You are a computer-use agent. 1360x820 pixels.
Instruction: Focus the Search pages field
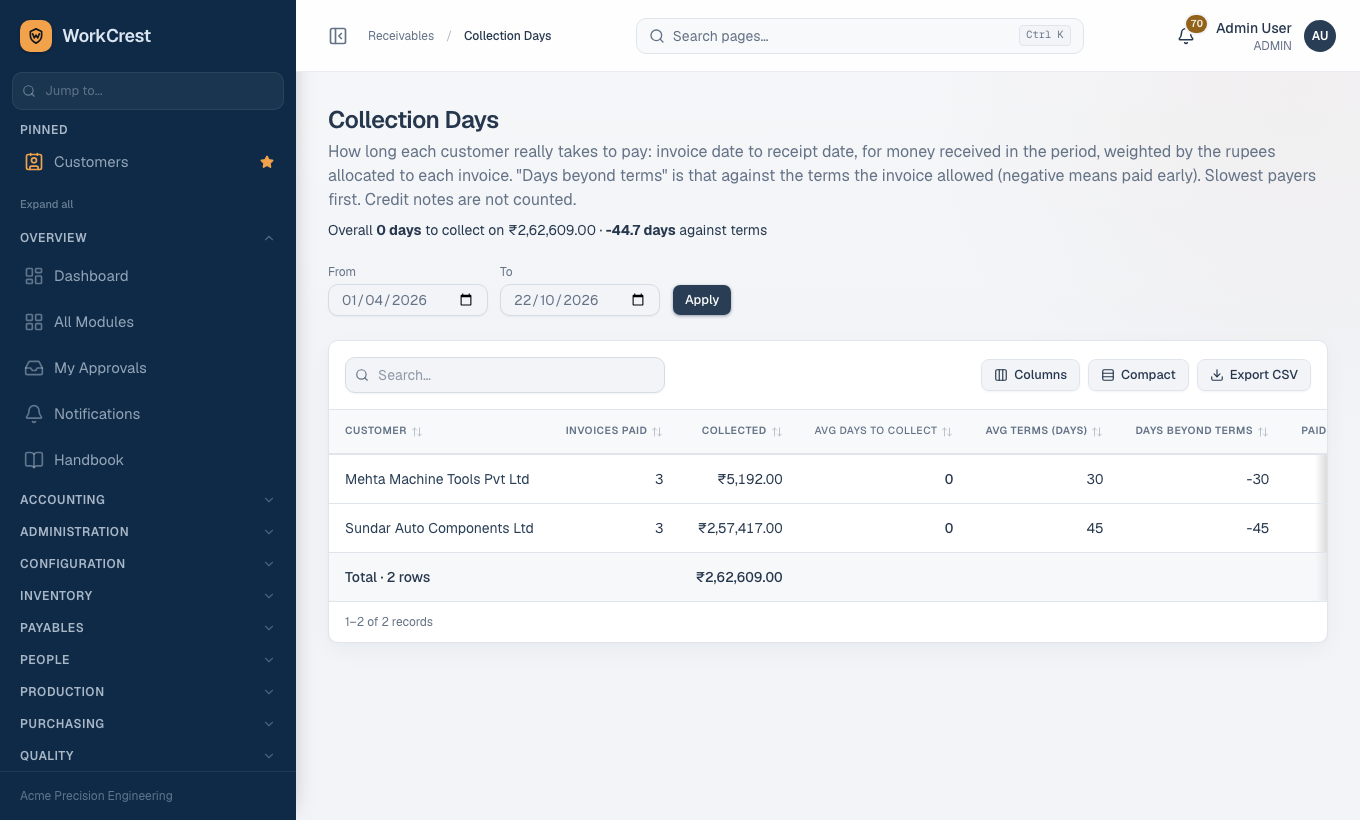[860, 36]
